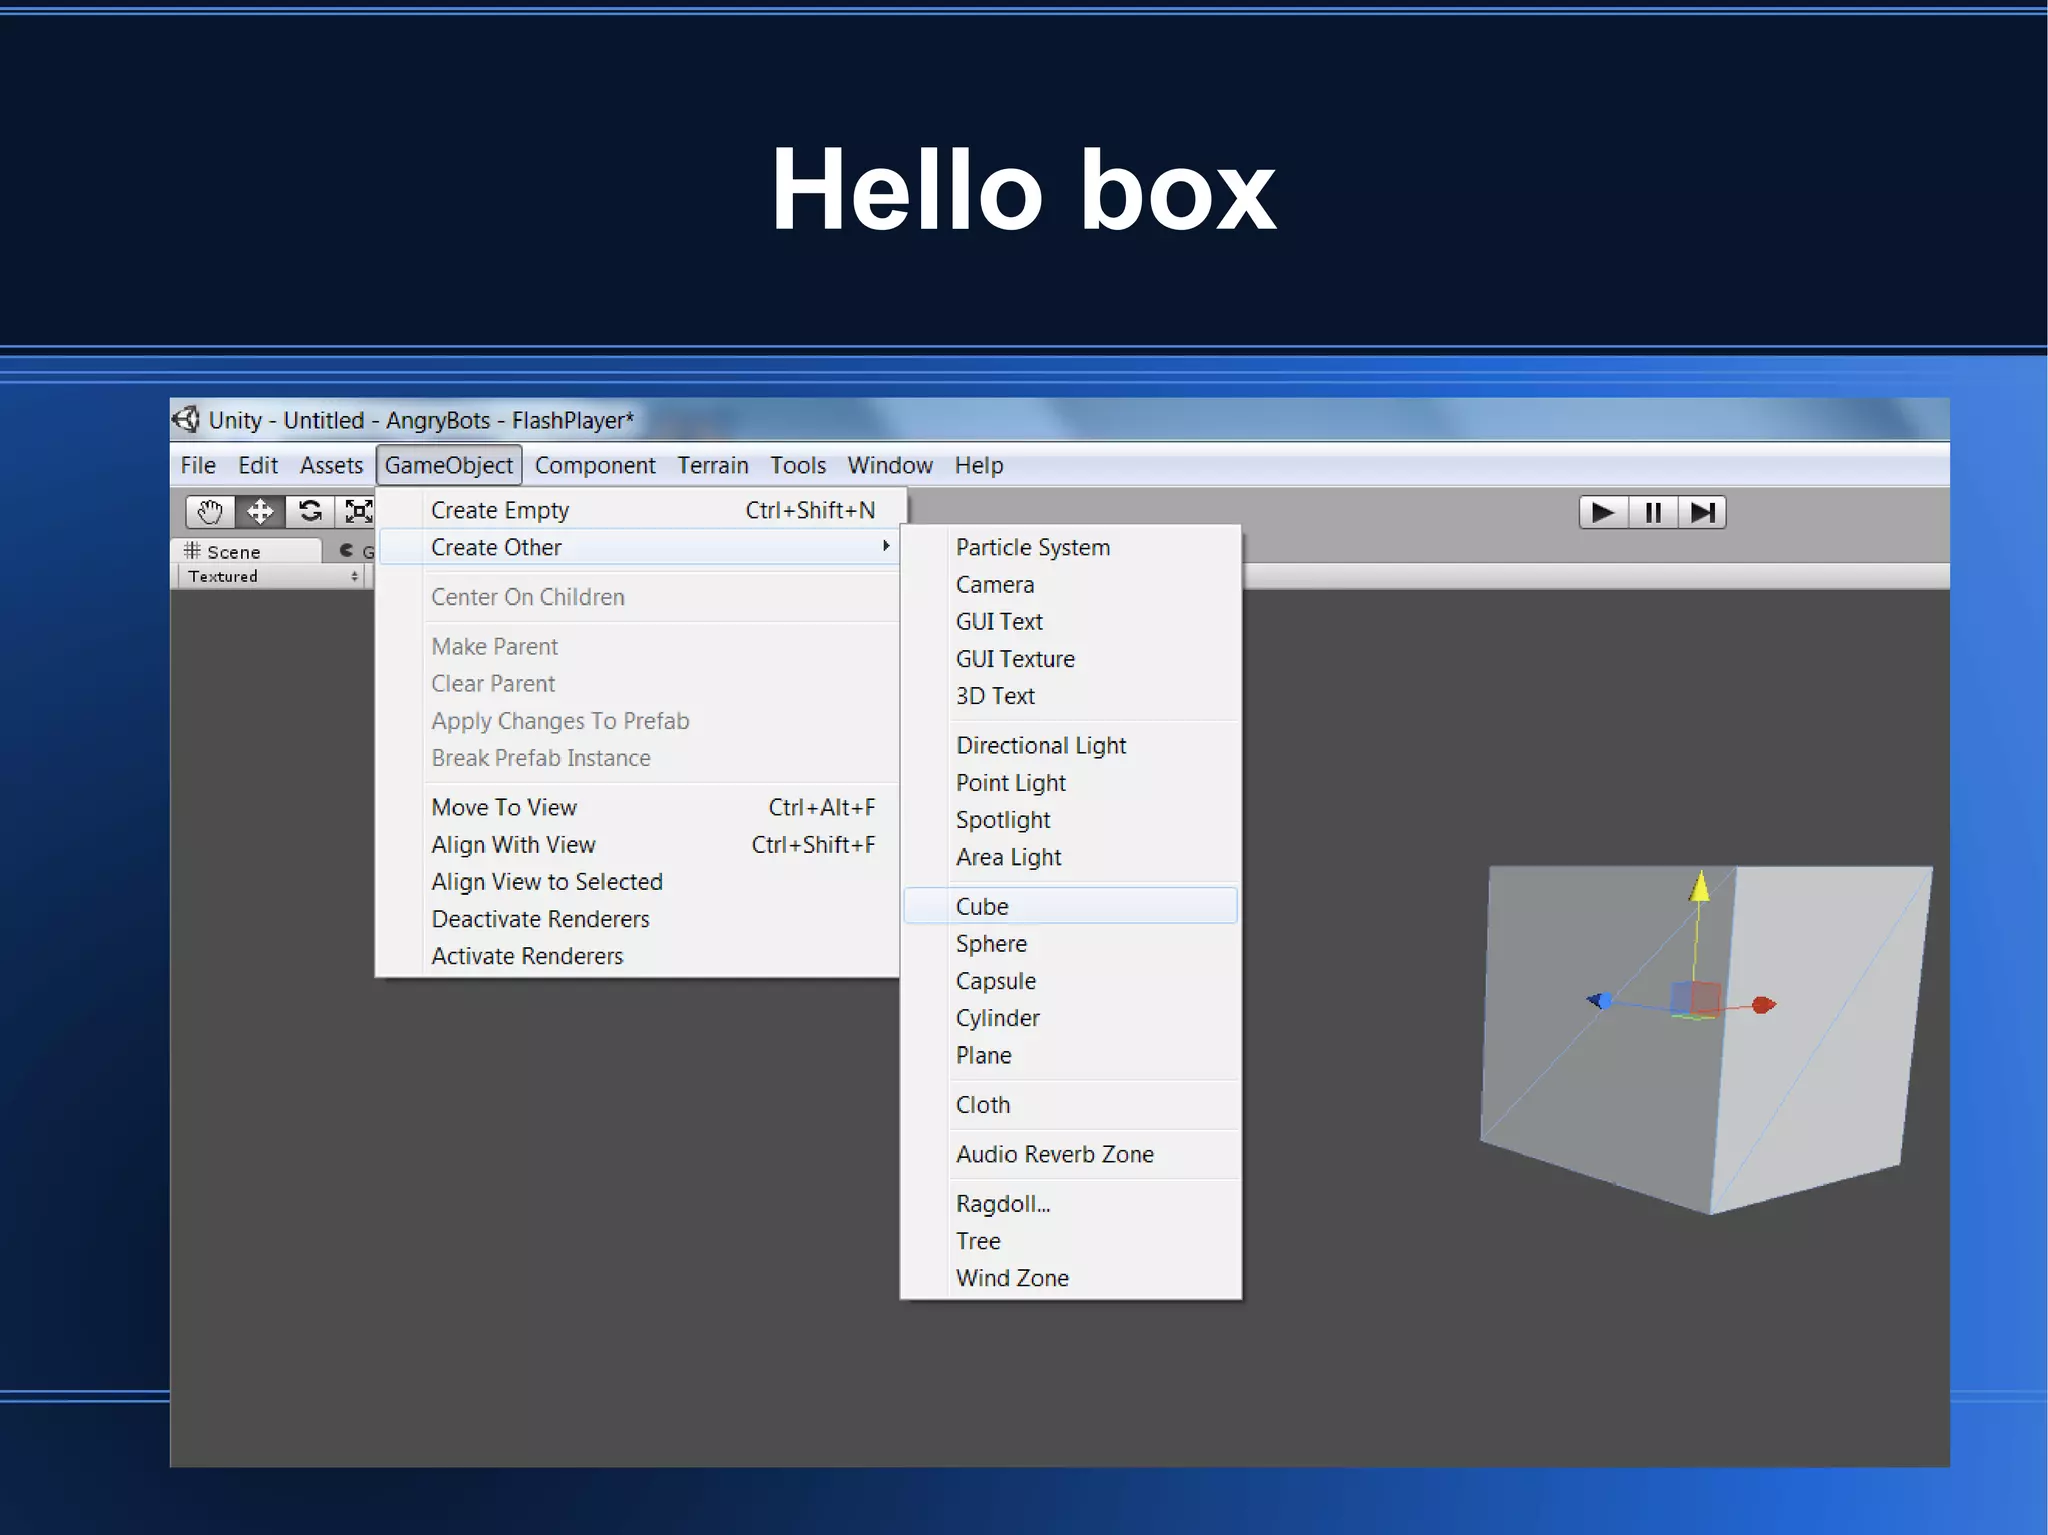Open the Edit menu
Image resolution: width=2048 pixels, height=1535 pixels.
[258, 465]
